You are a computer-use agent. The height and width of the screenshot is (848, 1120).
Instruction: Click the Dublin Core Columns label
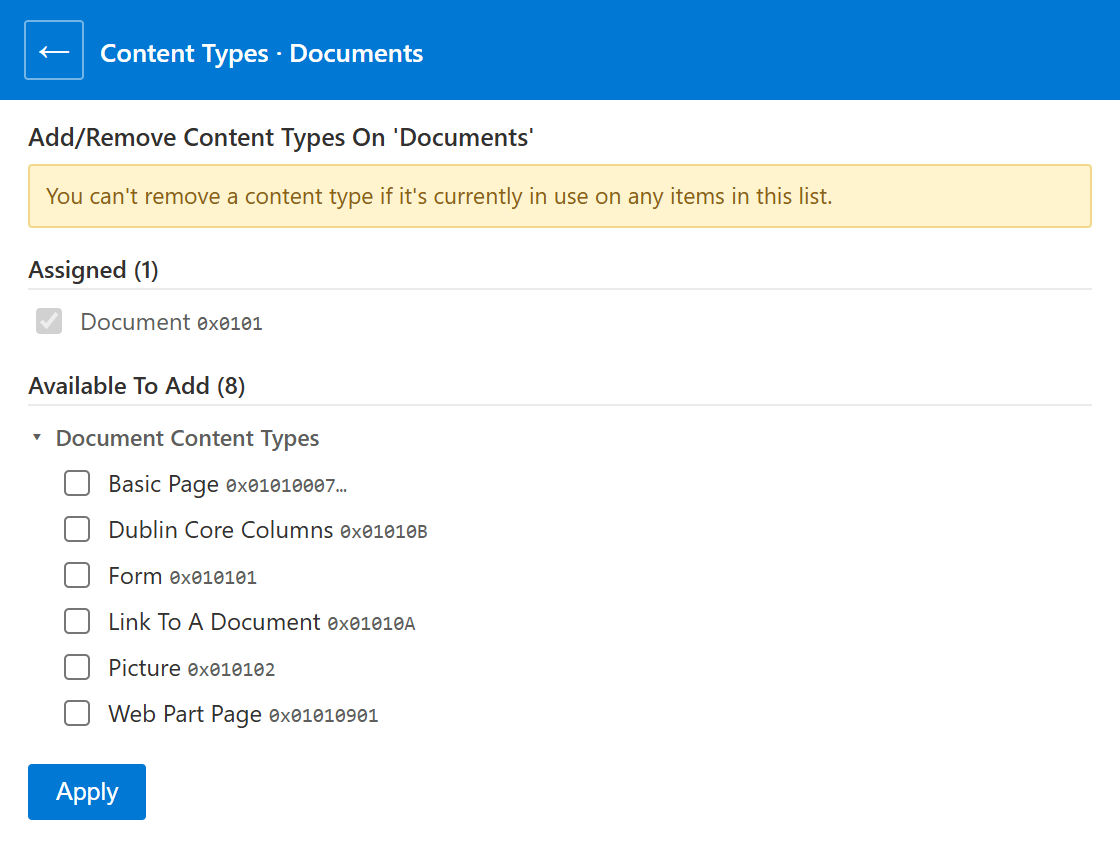click(x=221, y=530)
